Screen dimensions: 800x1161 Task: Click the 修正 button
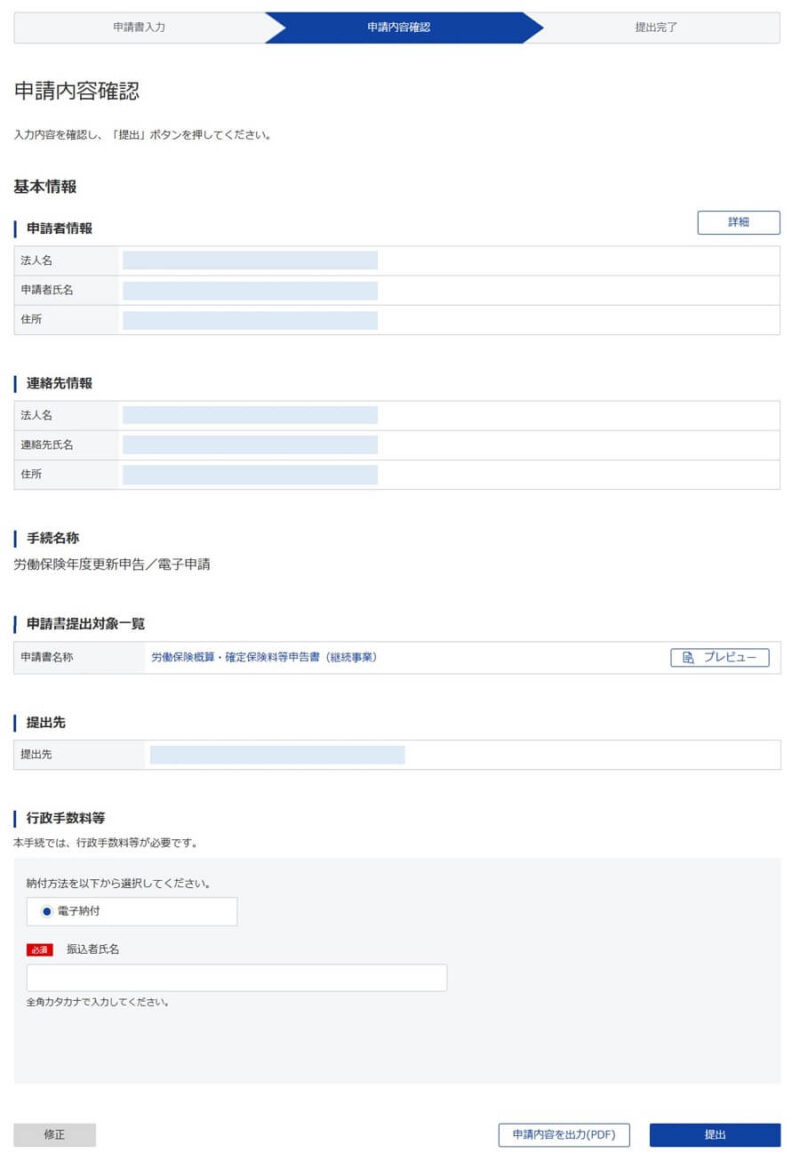click(54, 1134)
